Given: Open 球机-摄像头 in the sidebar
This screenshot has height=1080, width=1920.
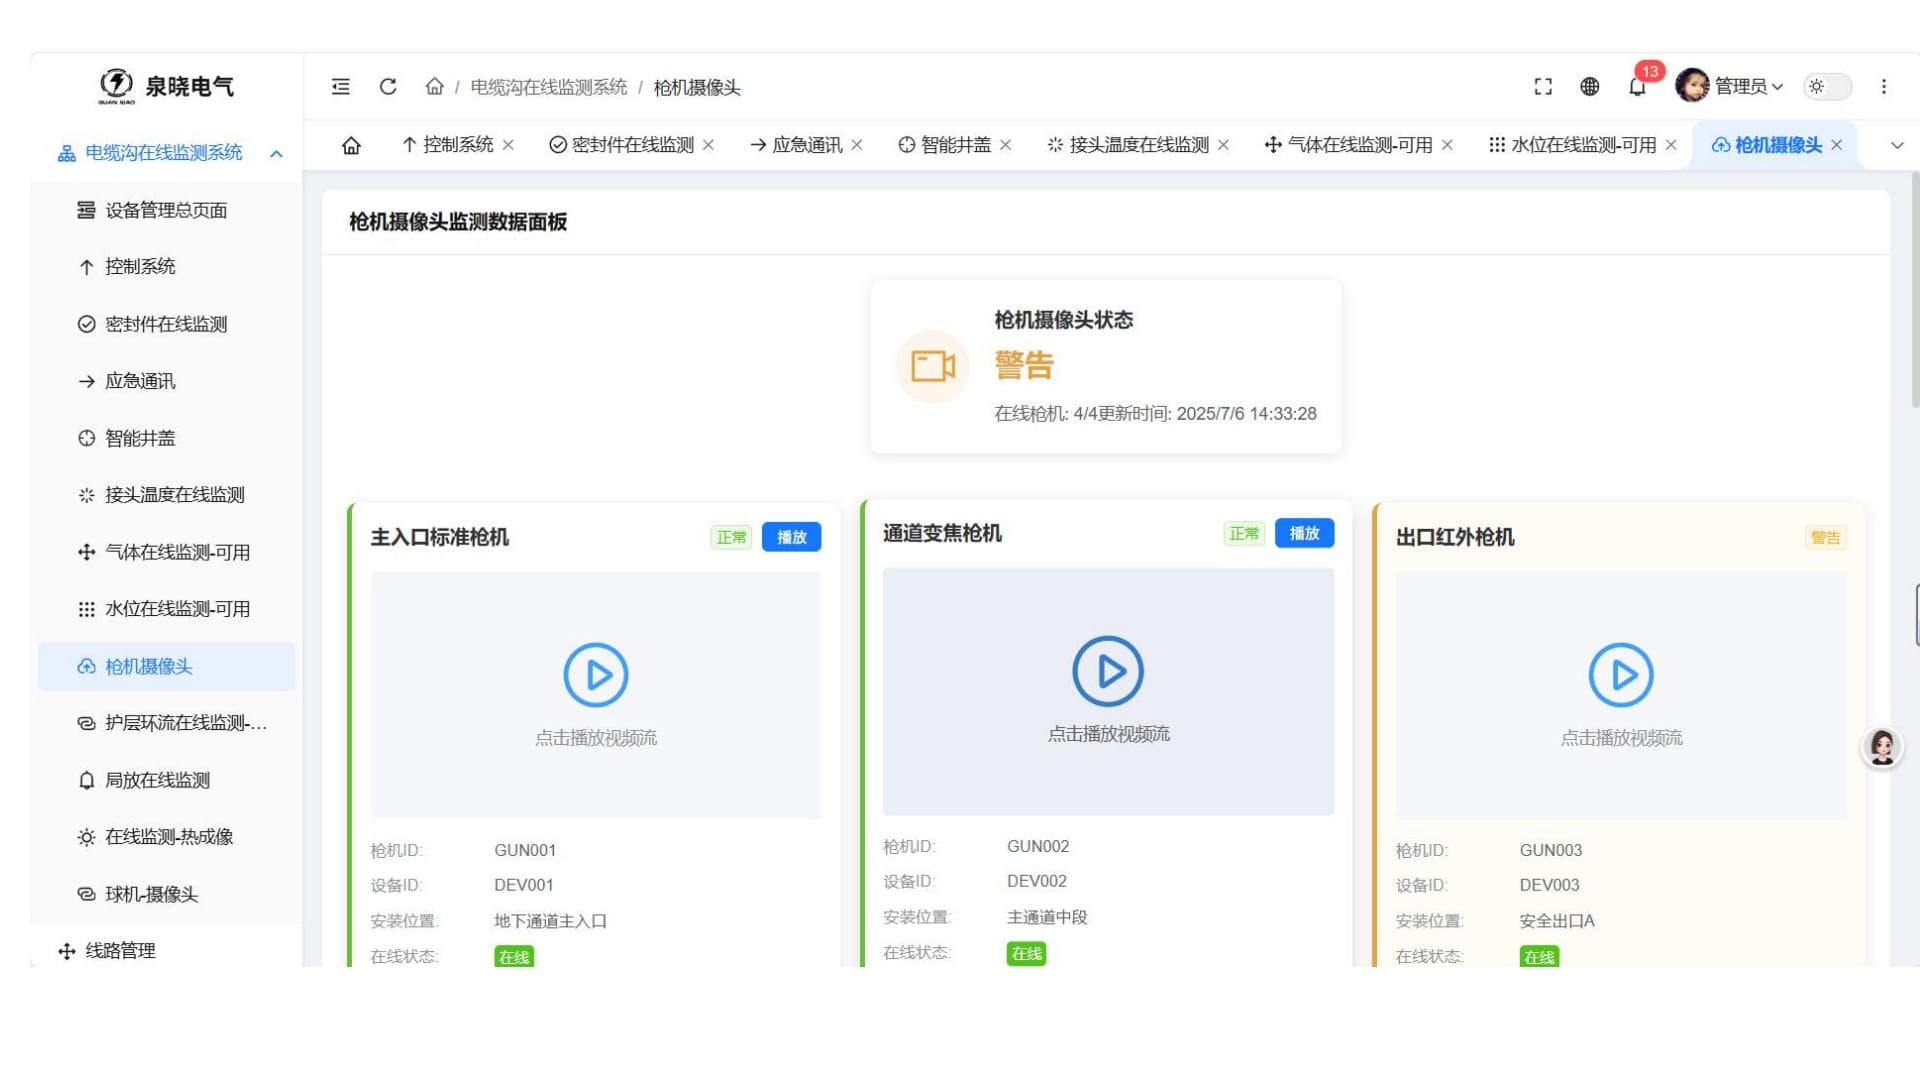Looking at the screenshot, I should (x=166, y=895).
